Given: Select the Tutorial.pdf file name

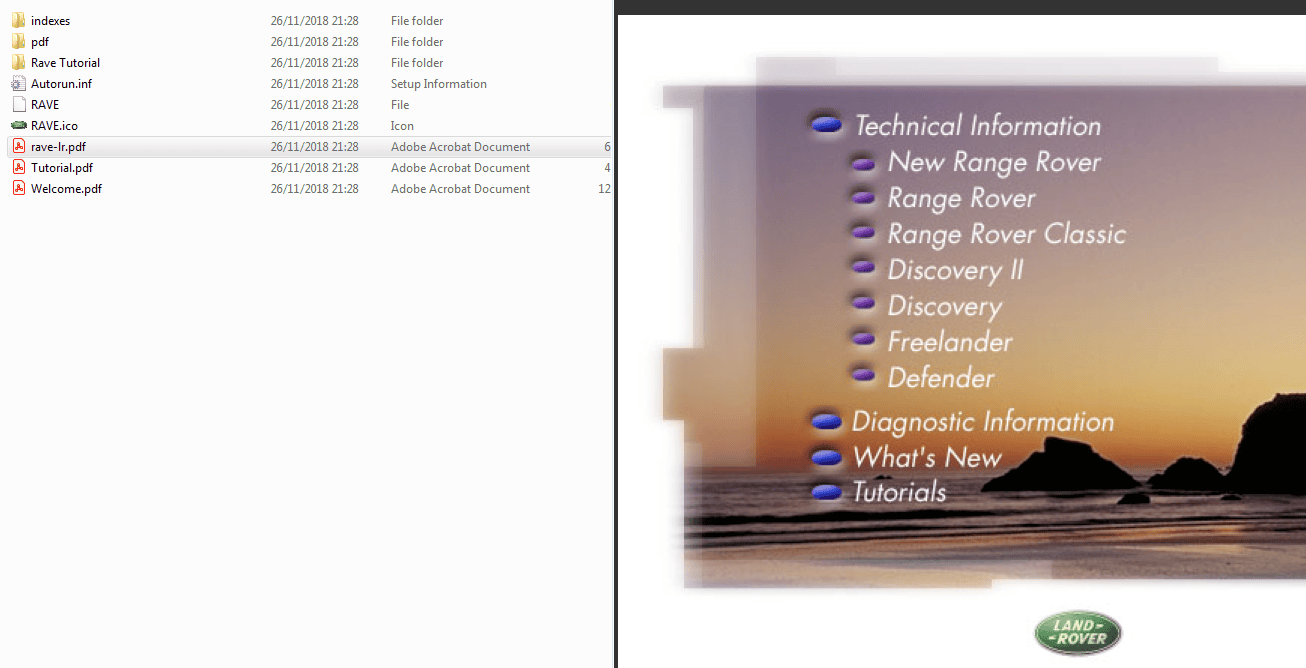Looking at the screenshot, I should coord(62,168).
